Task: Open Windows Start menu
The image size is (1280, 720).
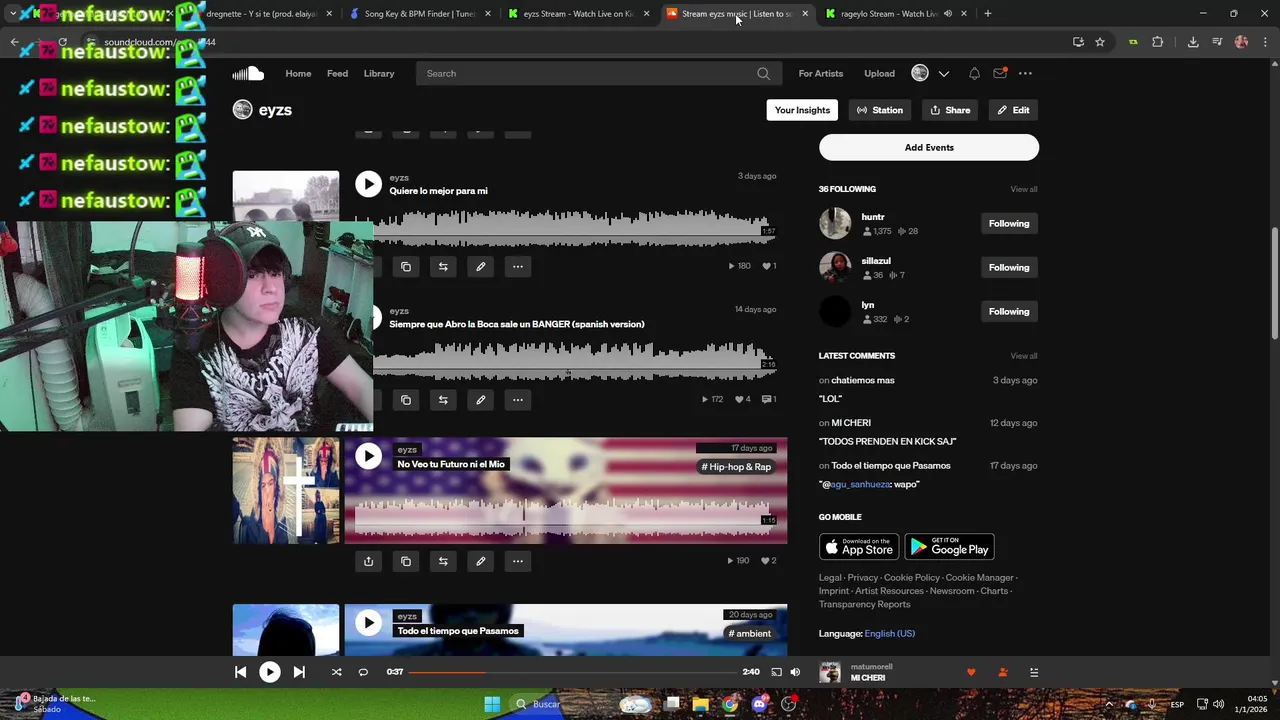Action: tap(492, 704)
